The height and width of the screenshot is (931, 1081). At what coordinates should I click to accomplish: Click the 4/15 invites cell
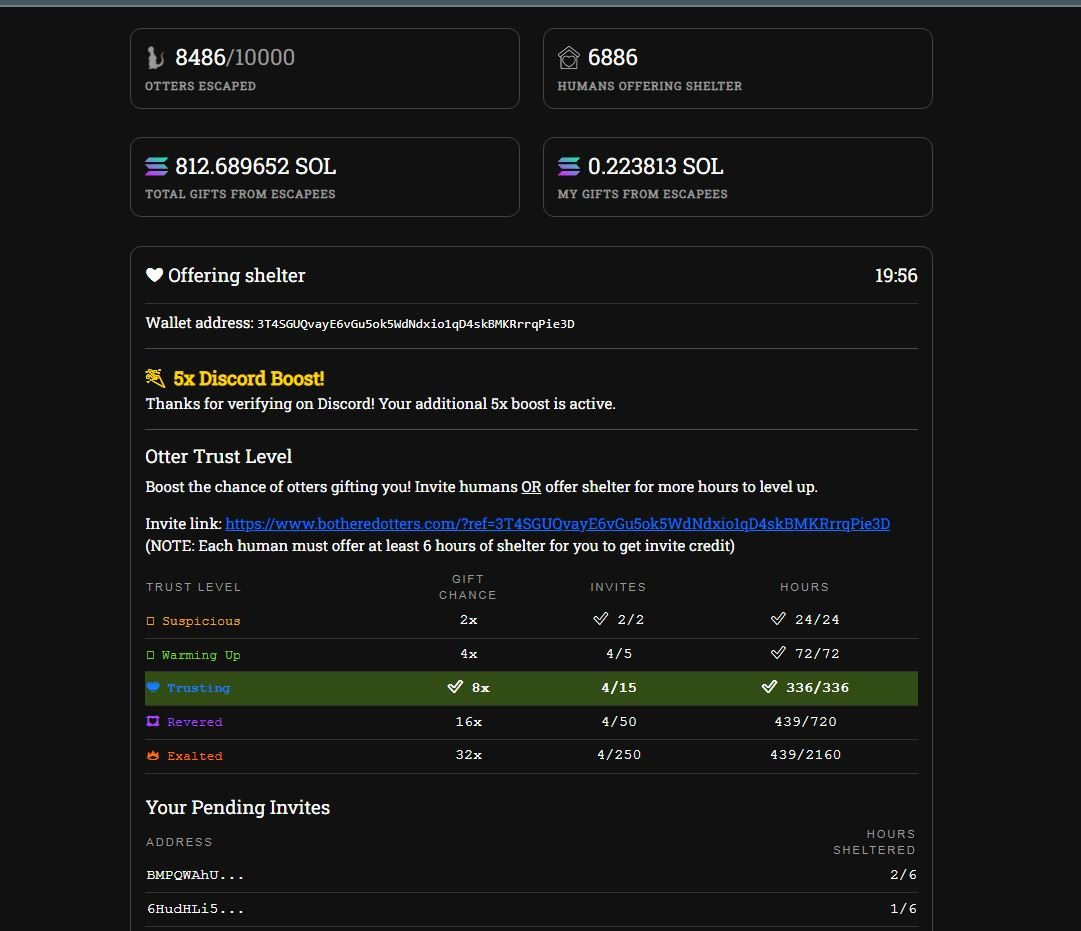click(618, 688)
